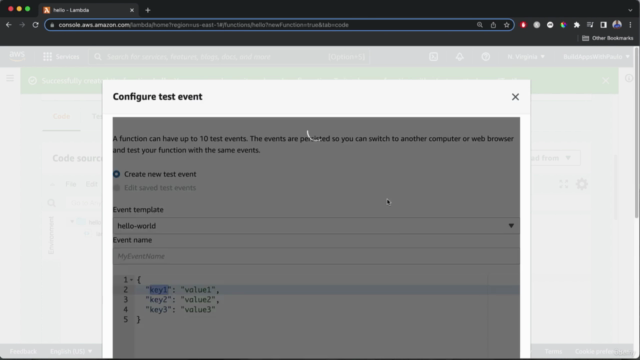Click the editor search magnifier icon
Viewport: 640px width, 360px height.
click(51, 203)
